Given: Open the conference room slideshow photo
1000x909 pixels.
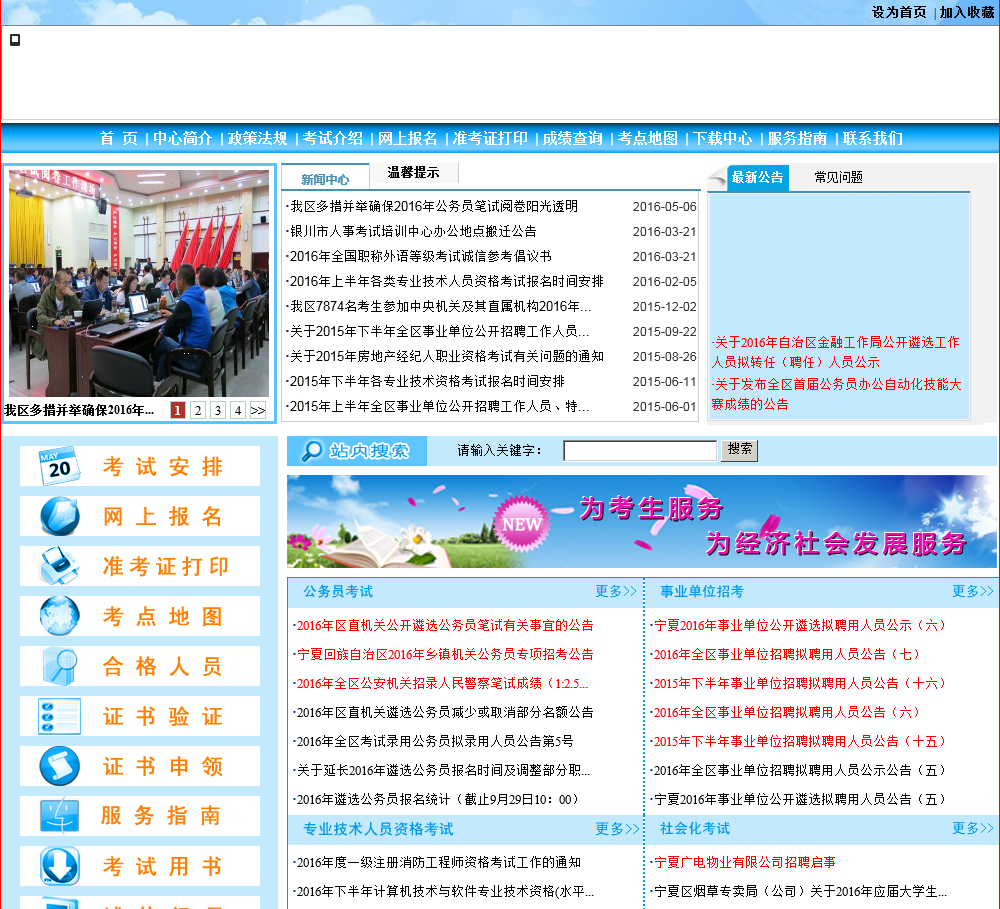Looking at the screenshot, I should click(x=138, y=283).
